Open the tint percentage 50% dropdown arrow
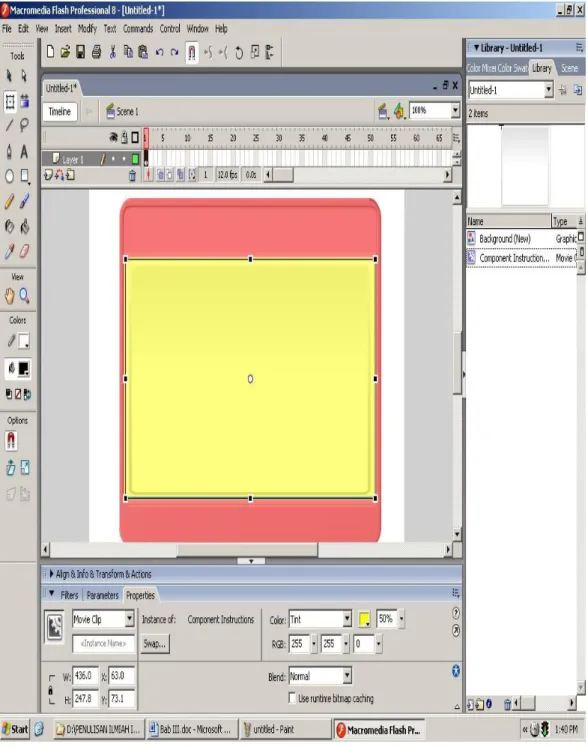This screenshot has width=588, height=747. pos(402,619)
